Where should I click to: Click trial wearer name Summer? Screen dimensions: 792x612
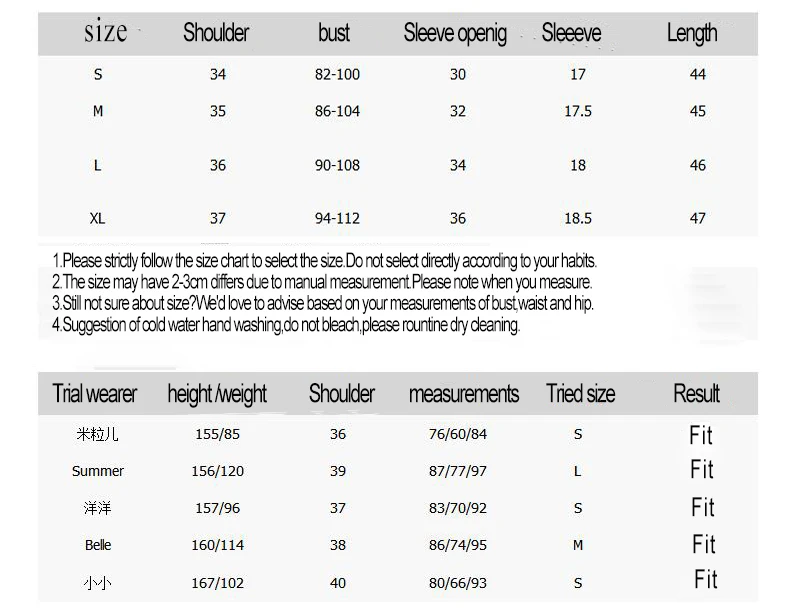97,472
